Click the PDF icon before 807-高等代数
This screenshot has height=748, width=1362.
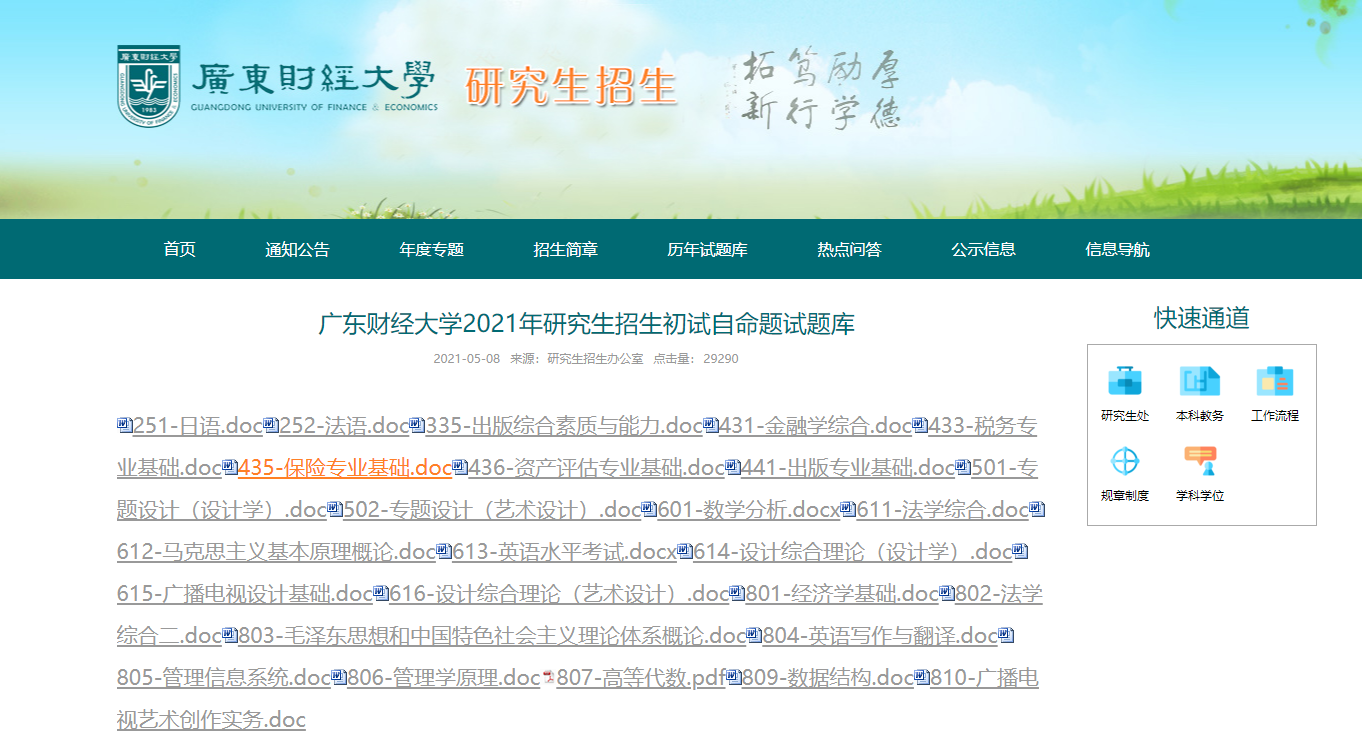548,678
